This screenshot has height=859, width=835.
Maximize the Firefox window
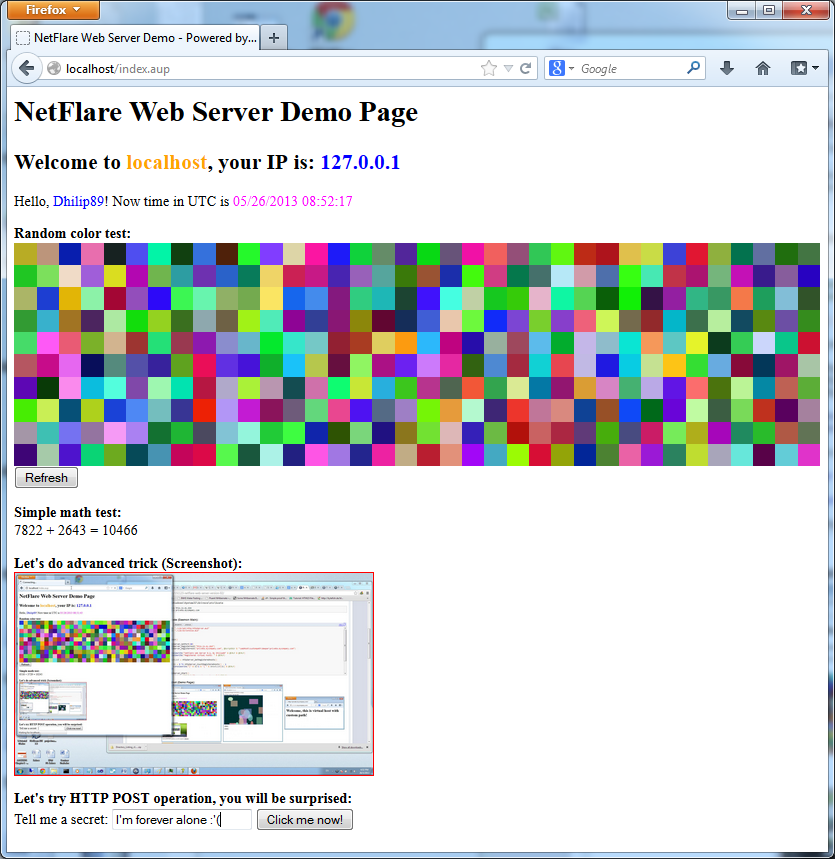(x=769, y=10)
